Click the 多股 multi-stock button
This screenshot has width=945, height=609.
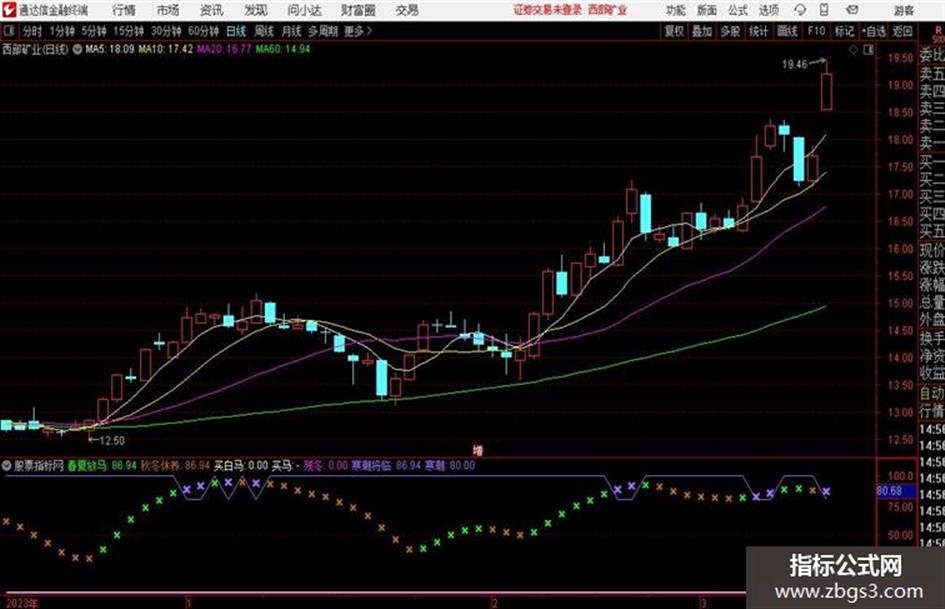[x=730, y=31]
